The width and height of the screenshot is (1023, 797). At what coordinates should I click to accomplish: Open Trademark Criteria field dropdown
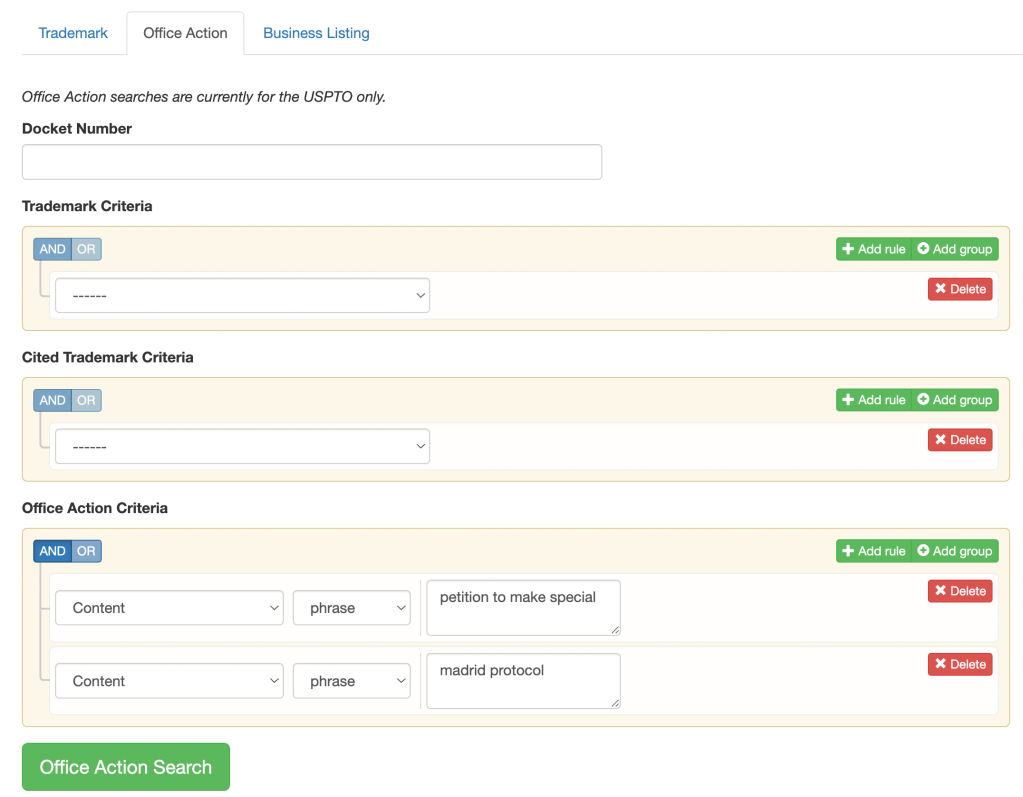pos(242,296)
